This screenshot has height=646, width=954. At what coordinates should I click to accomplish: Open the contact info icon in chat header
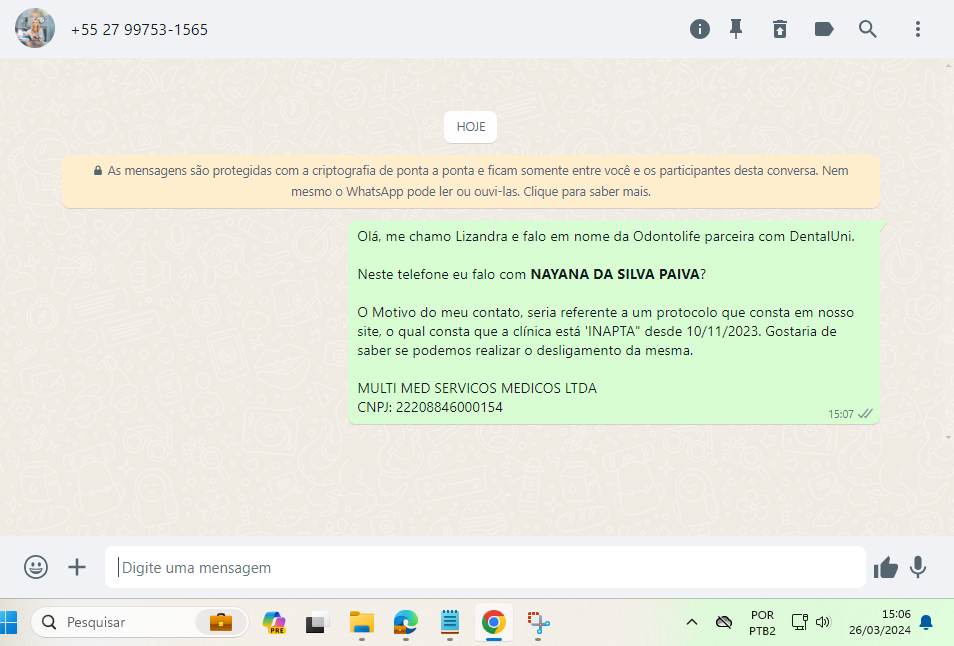coord(700,29)
